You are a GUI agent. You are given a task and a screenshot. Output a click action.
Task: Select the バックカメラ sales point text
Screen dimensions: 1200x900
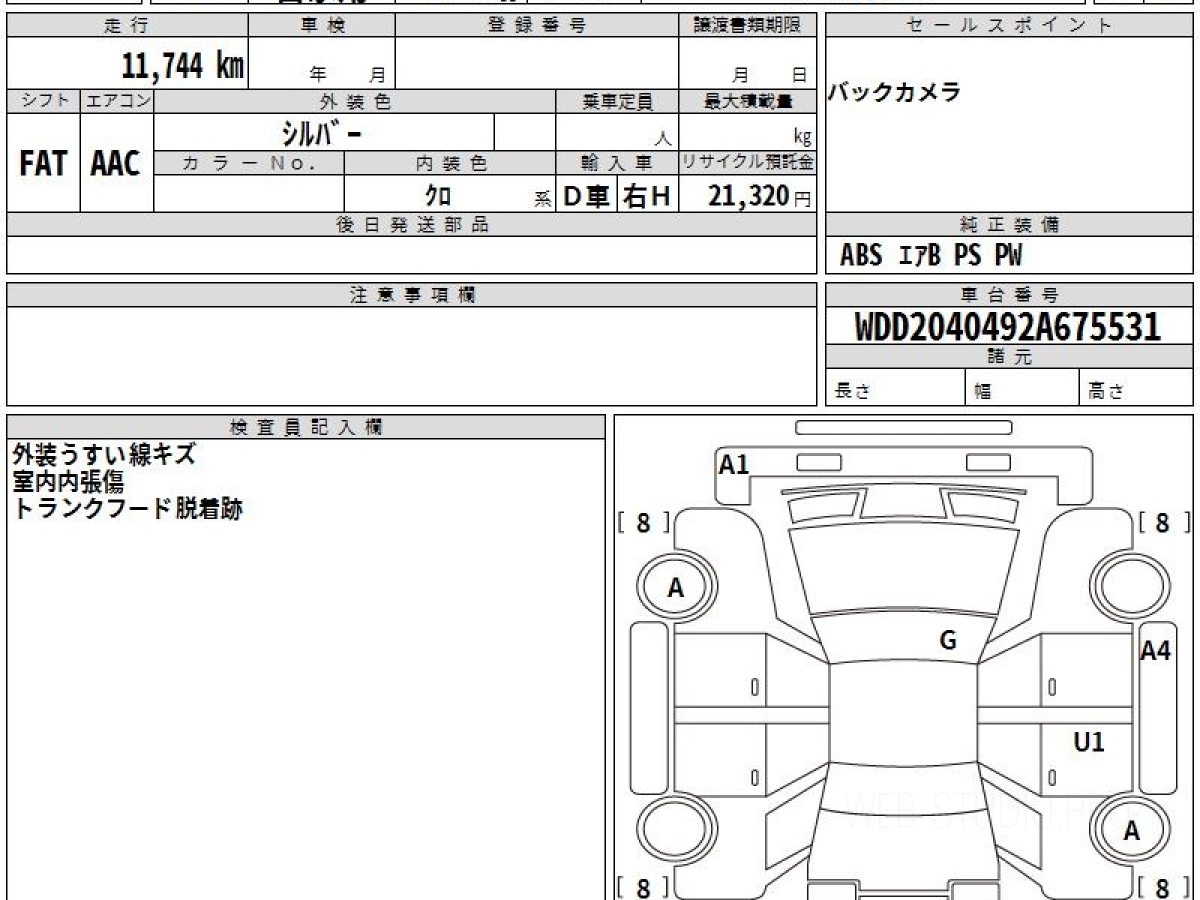(x=894, y=92)
